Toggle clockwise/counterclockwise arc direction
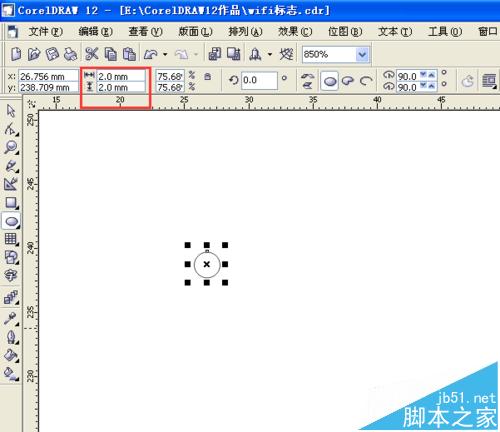Image resolution: width=500 pixels, height=432 pixels. (467, 81)
